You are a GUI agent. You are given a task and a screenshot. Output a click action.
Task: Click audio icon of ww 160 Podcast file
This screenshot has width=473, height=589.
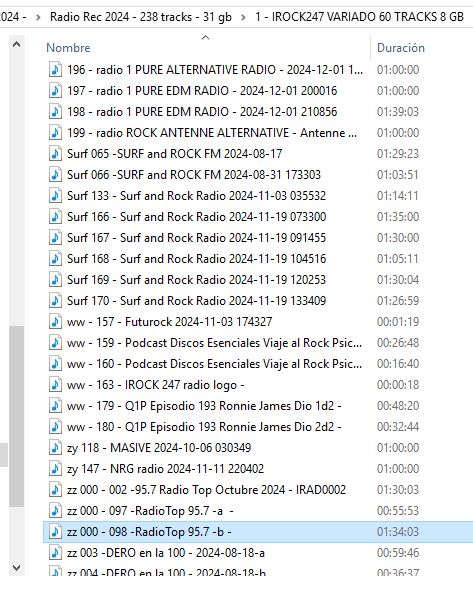tap(55, 364)
